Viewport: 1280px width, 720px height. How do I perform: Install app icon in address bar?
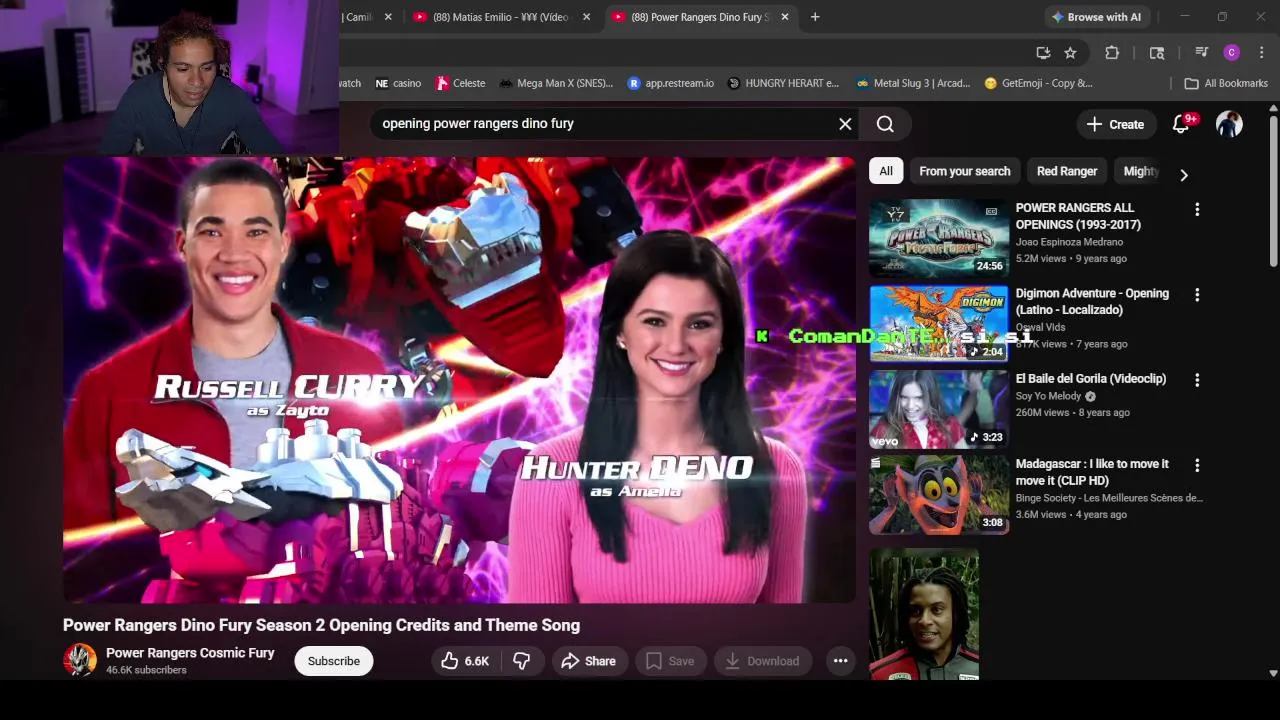pyautogui.click(x=1043, y=53)
